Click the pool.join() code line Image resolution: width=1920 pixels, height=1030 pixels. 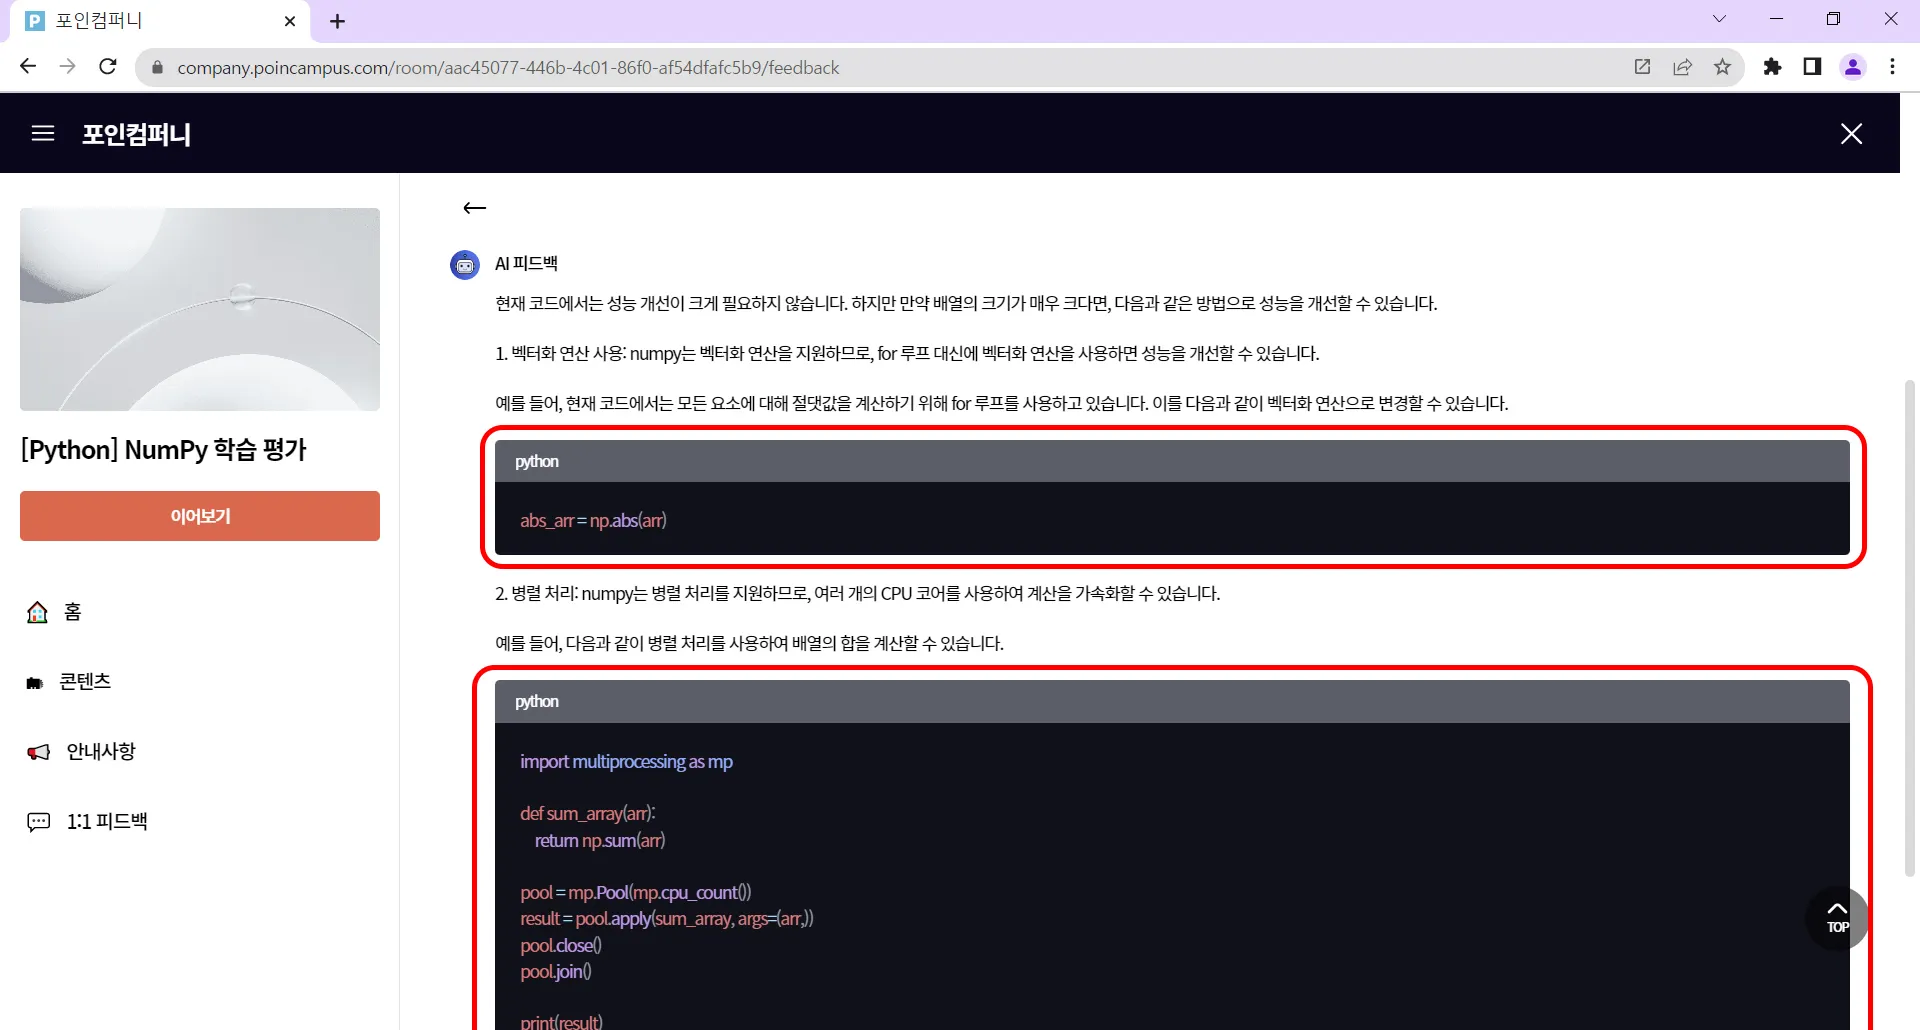pos(555,971)
